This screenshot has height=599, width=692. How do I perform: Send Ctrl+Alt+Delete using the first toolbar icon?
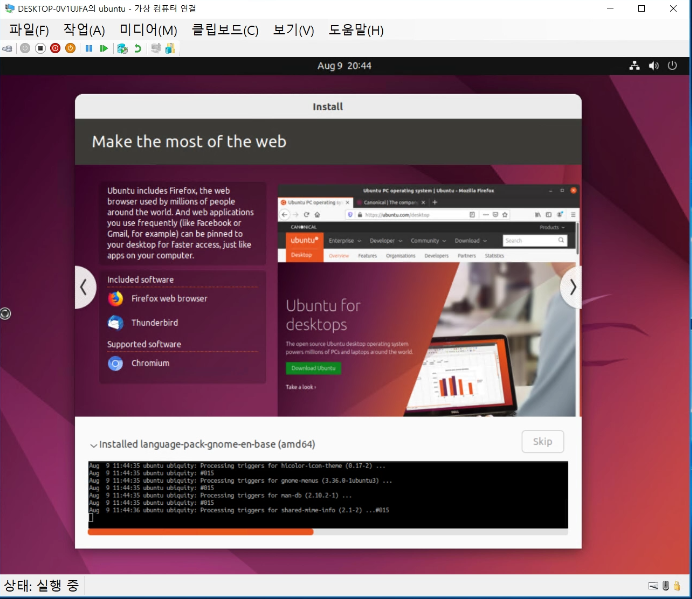pyautogui.click(x=7, y=49)
